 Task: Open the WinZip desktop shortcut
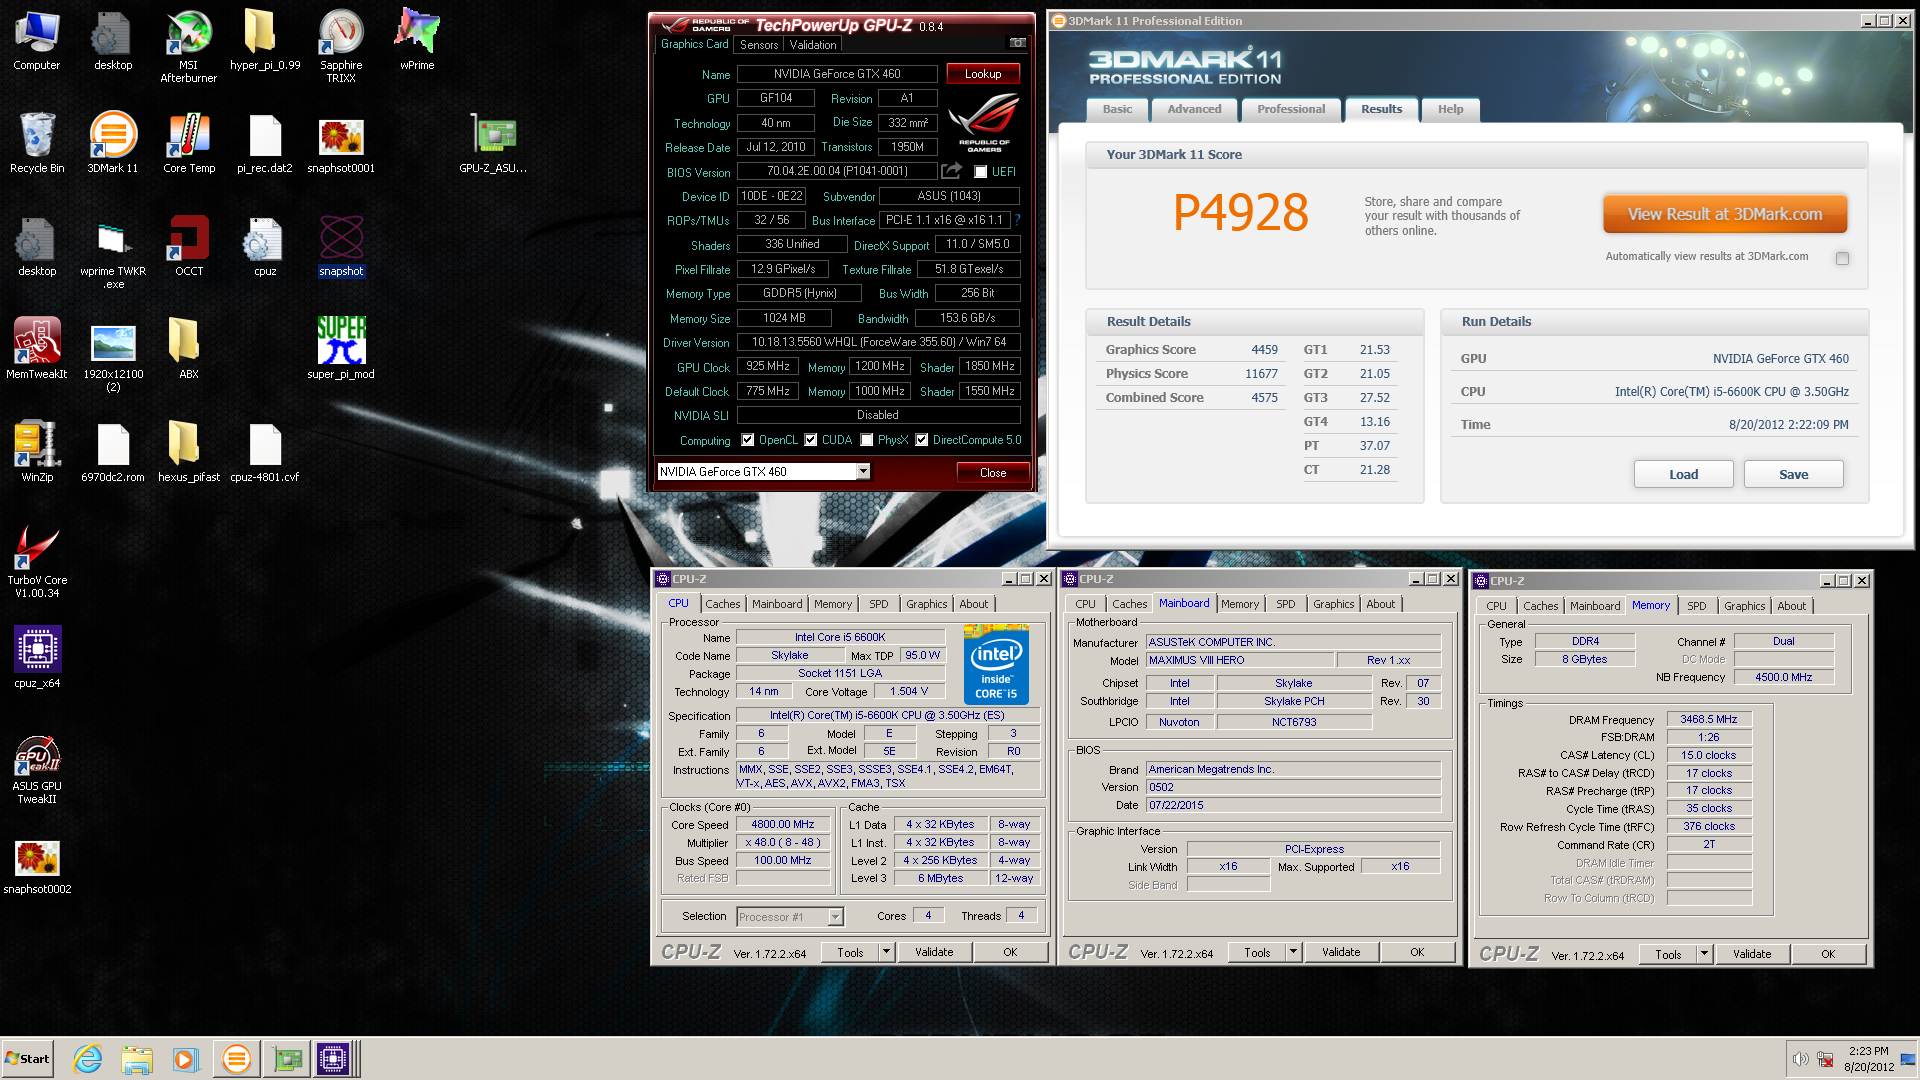37,452
